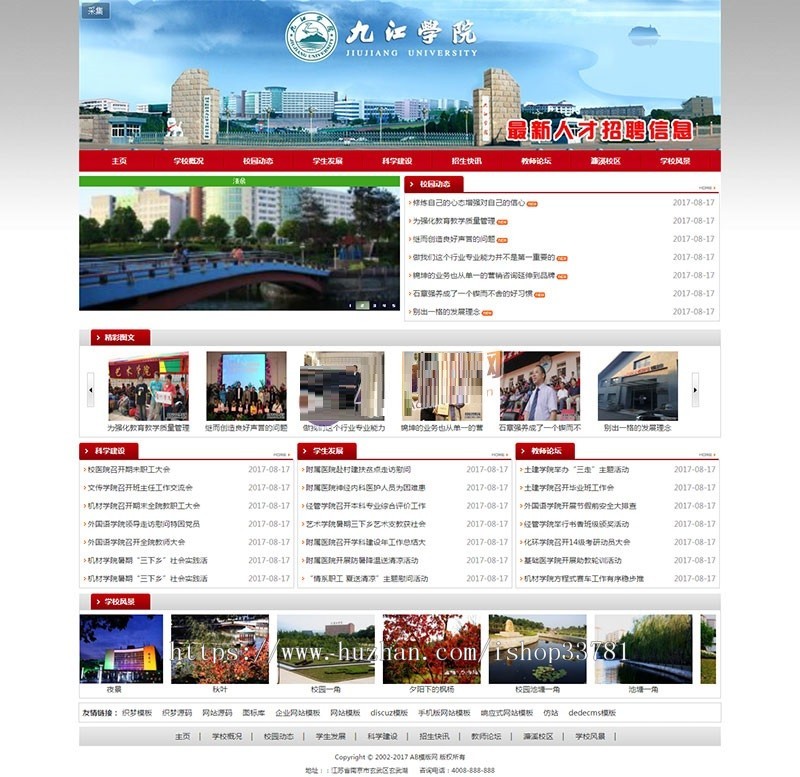Click the 学生发展 panel header tab
The width and height of the screenshot is (800, 777).
[x=328, y=451]
